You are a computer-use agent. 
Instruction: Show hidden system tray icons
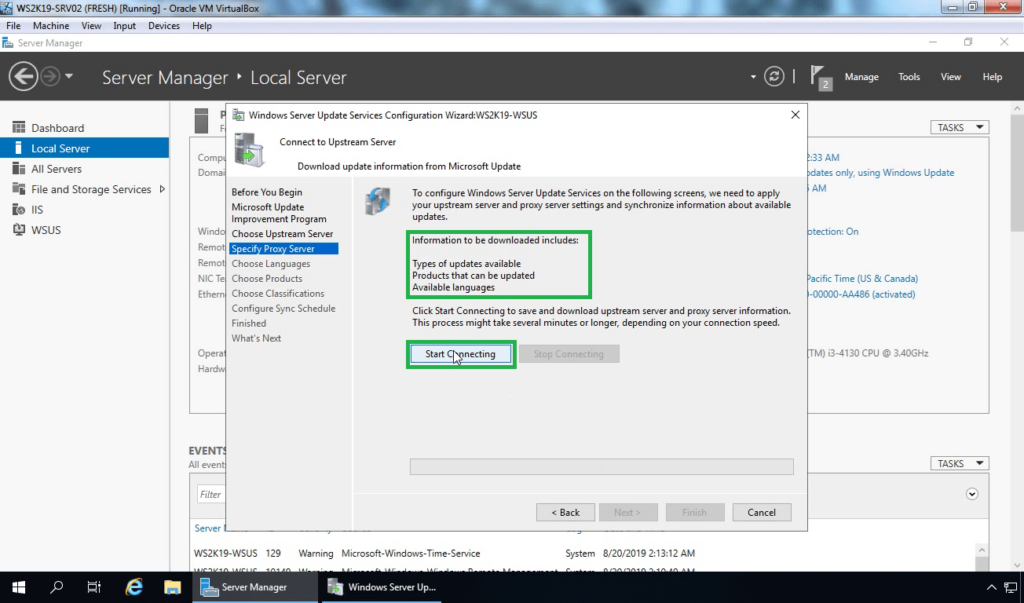[991, 587]
